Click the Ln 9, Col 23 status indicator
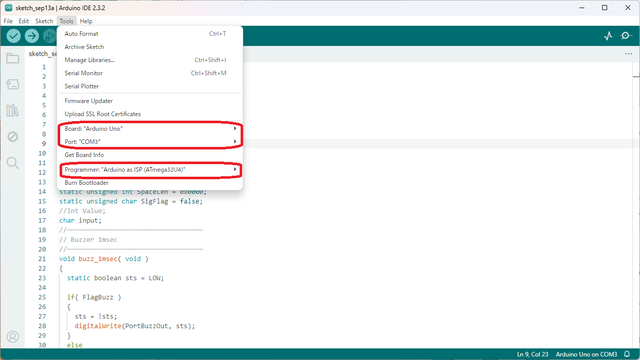 pyautogui.click(x=532, y=354)
